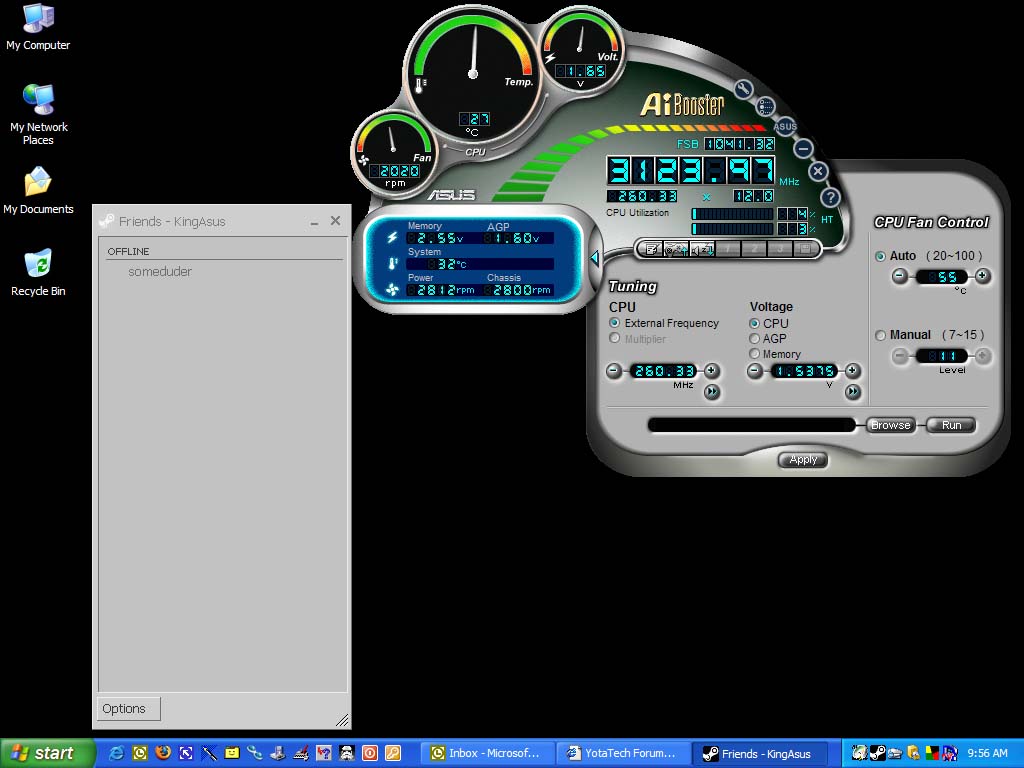Open the Windows start menu
Image resolution: width=1024 pixels, height=768 pixels.
click(x=47, y=753)
